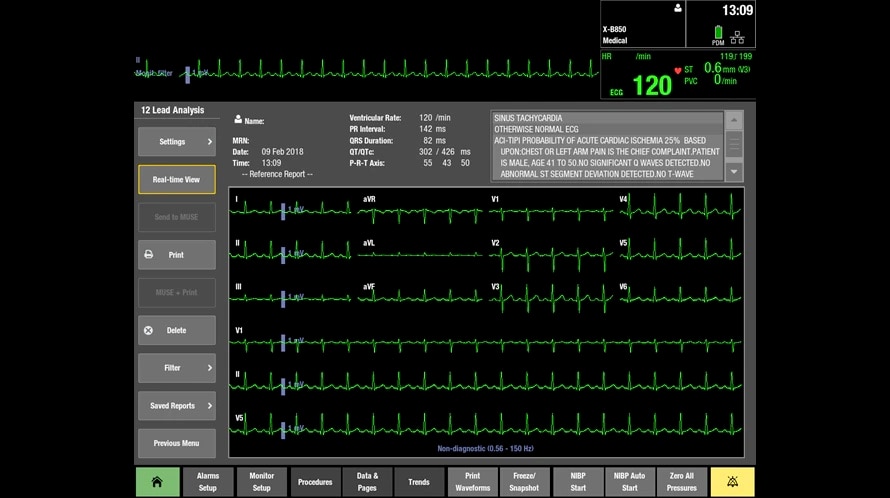
Task: Open the Trends menu
Action: (x=420, y=482)
